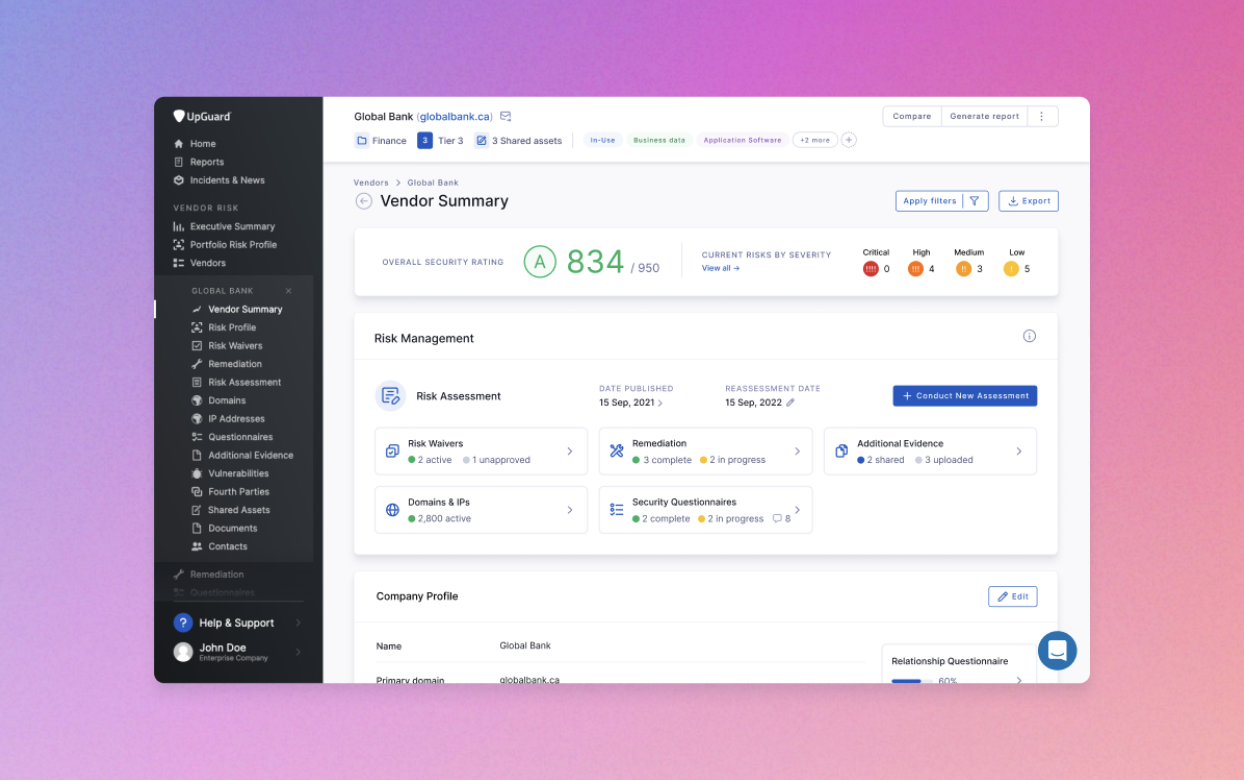Screen dimensions: 1244x780
Task: Open the Domains & IPs card
Action: click(x=481, y=510)
